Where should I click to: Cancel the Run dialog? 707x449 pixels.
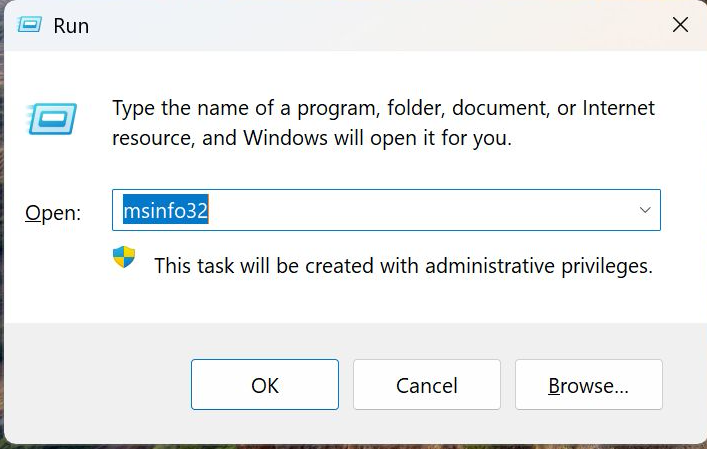point(427,385)
